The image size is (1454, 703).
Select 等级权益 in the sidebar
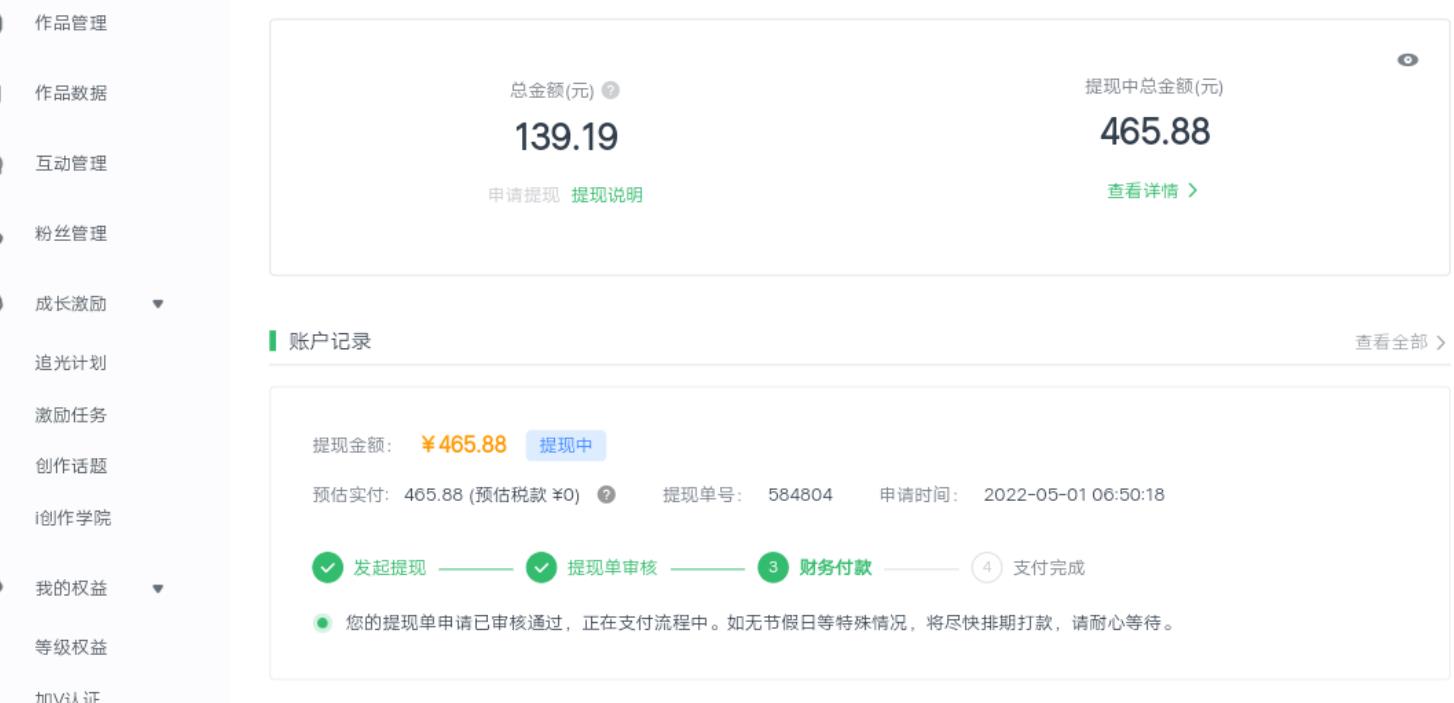click(x=72, y=646)
